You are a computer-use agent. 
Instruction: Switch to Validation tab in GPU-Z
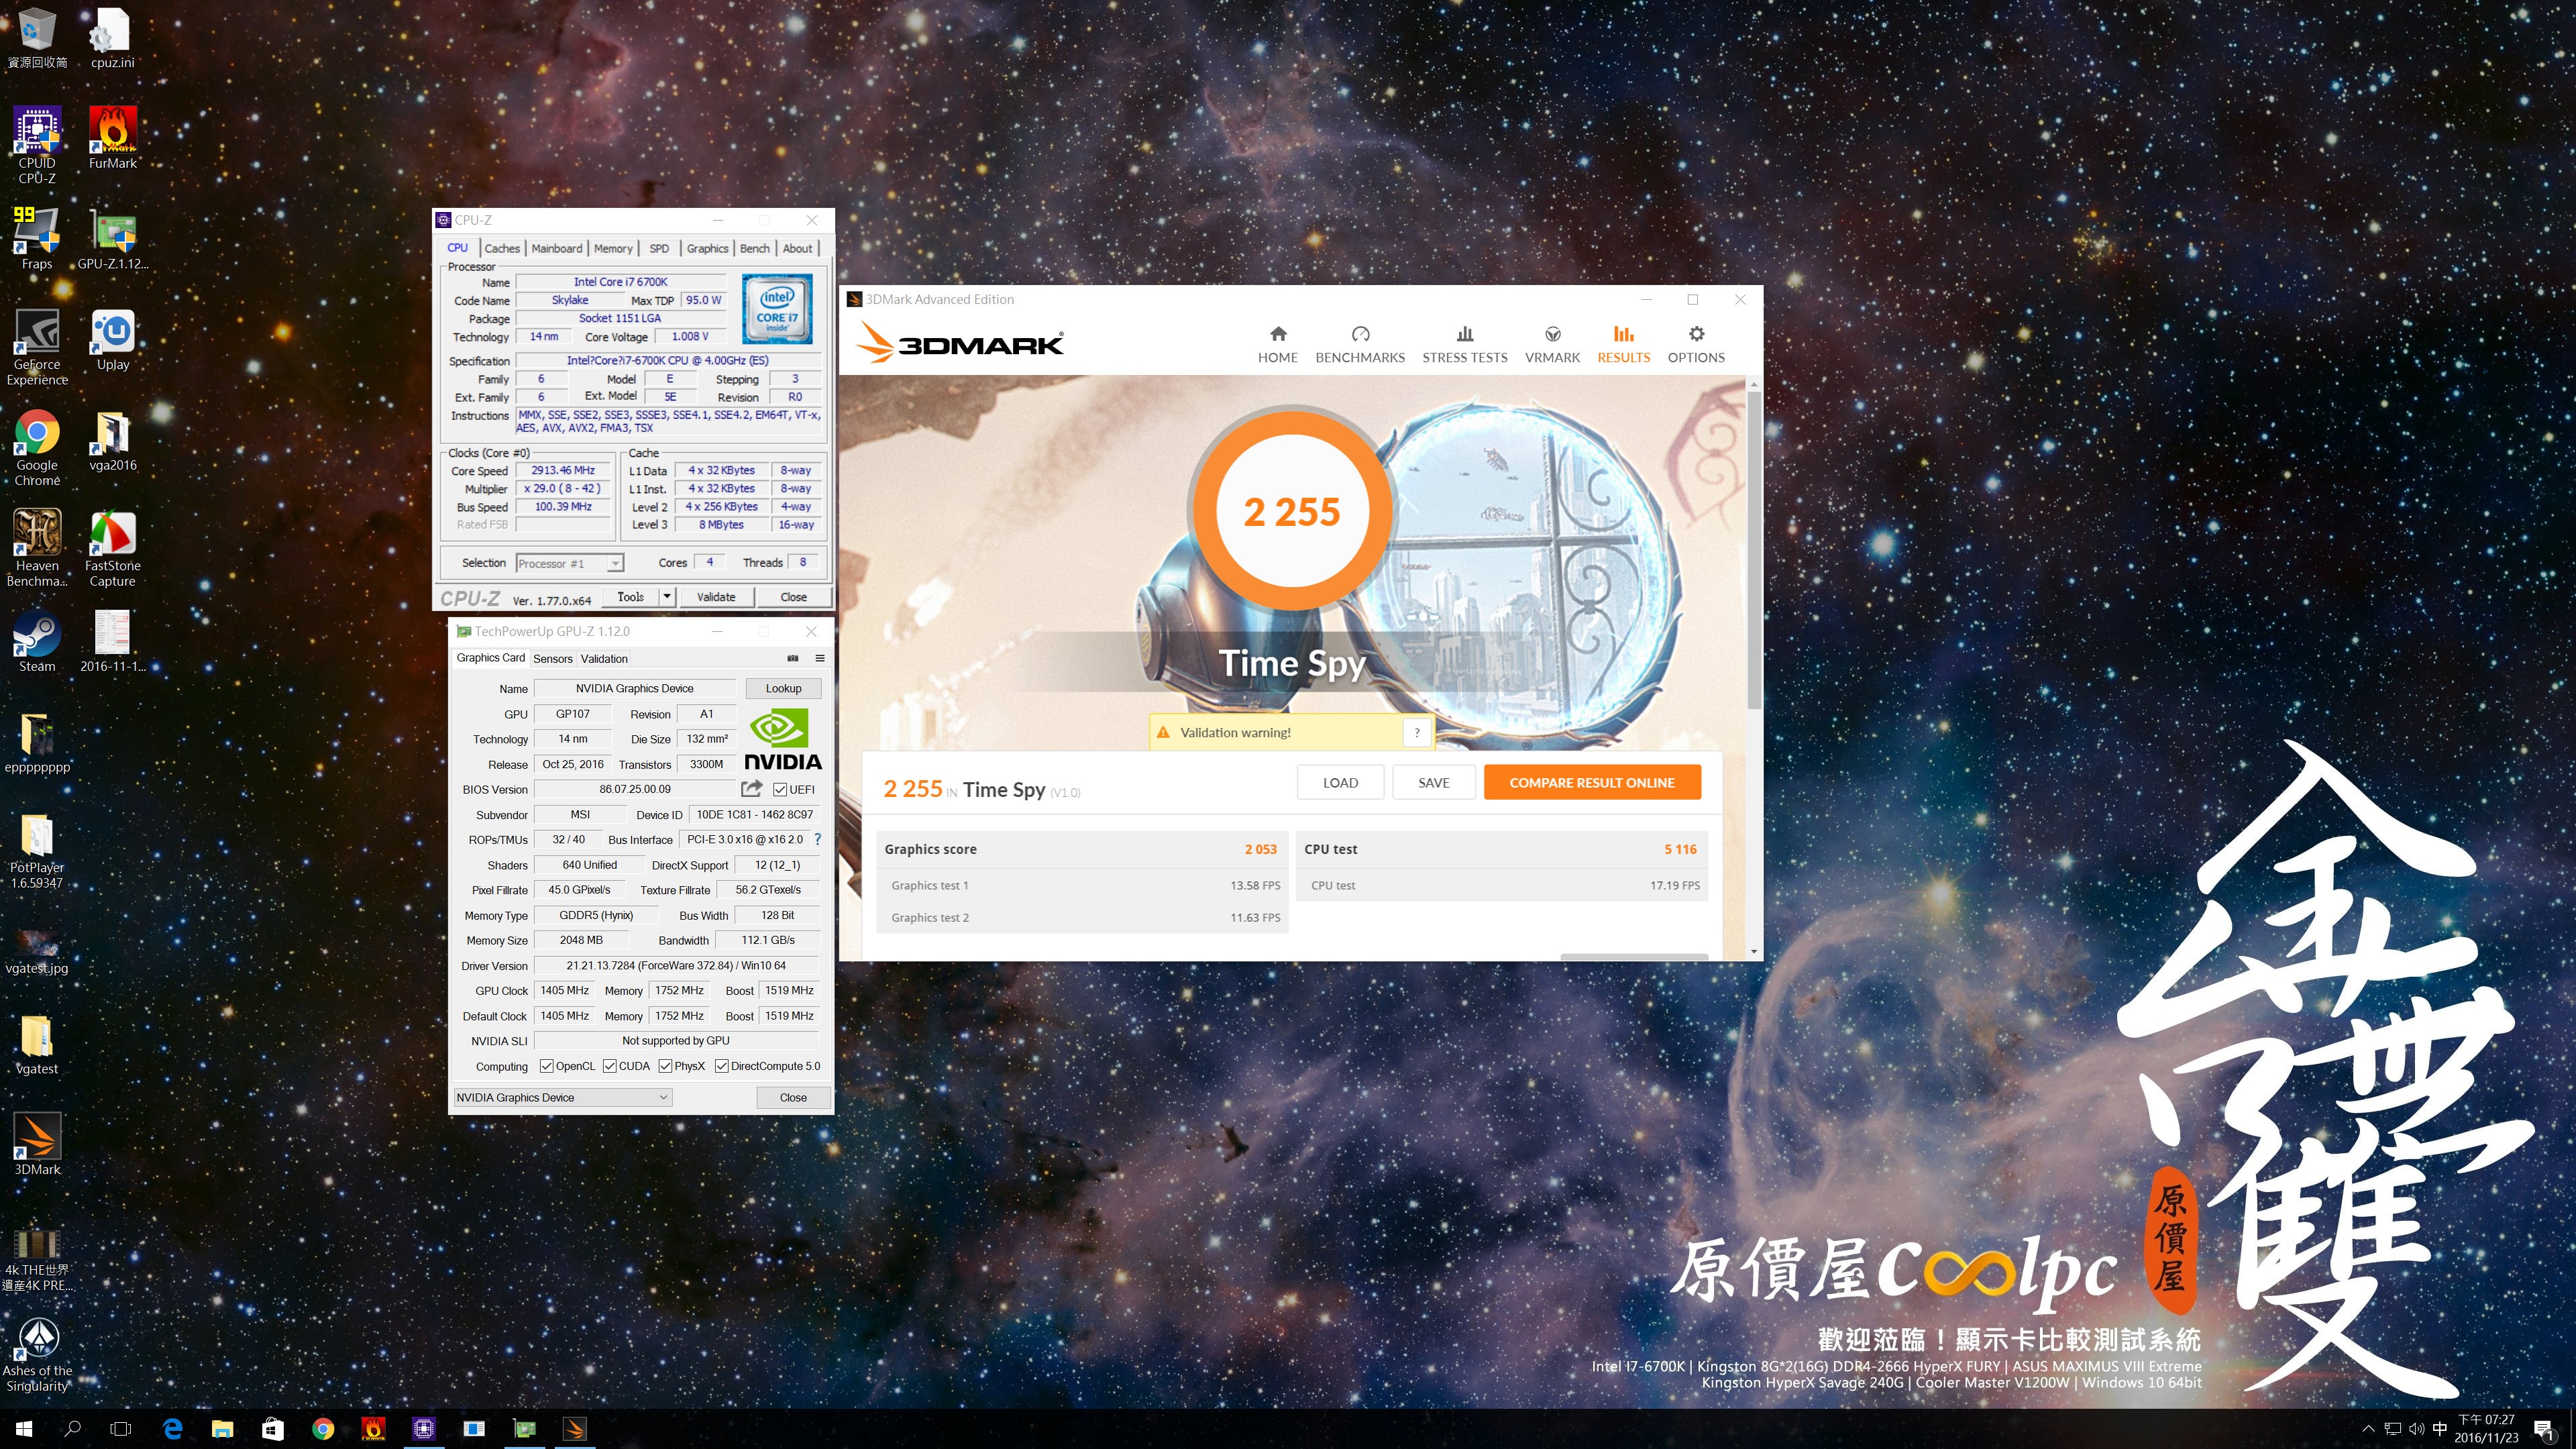[604, 659]
